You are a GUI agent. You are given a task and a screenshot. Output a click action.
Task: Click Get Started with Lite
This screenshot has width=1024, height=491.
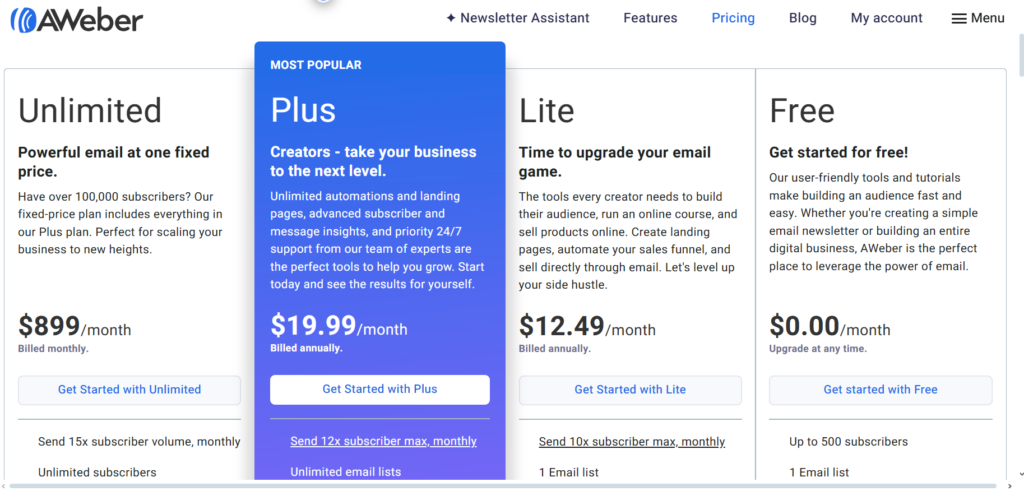pyautogui.click(x=630, y=390)
